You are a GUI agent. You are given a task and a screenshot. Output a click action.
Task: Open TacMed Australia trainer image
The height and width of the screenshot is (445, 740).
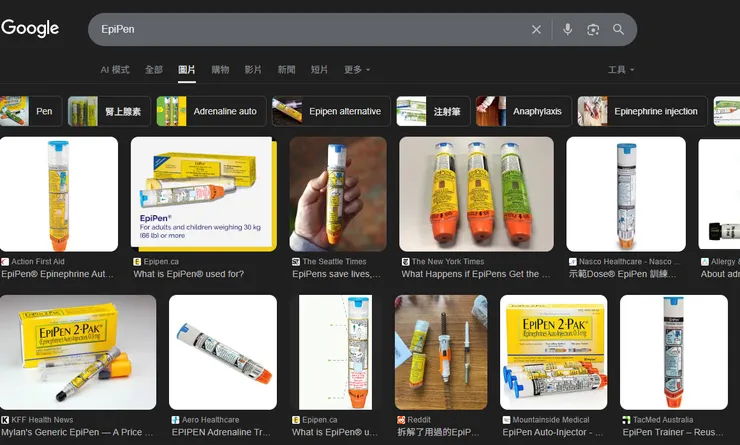[673, 352]
